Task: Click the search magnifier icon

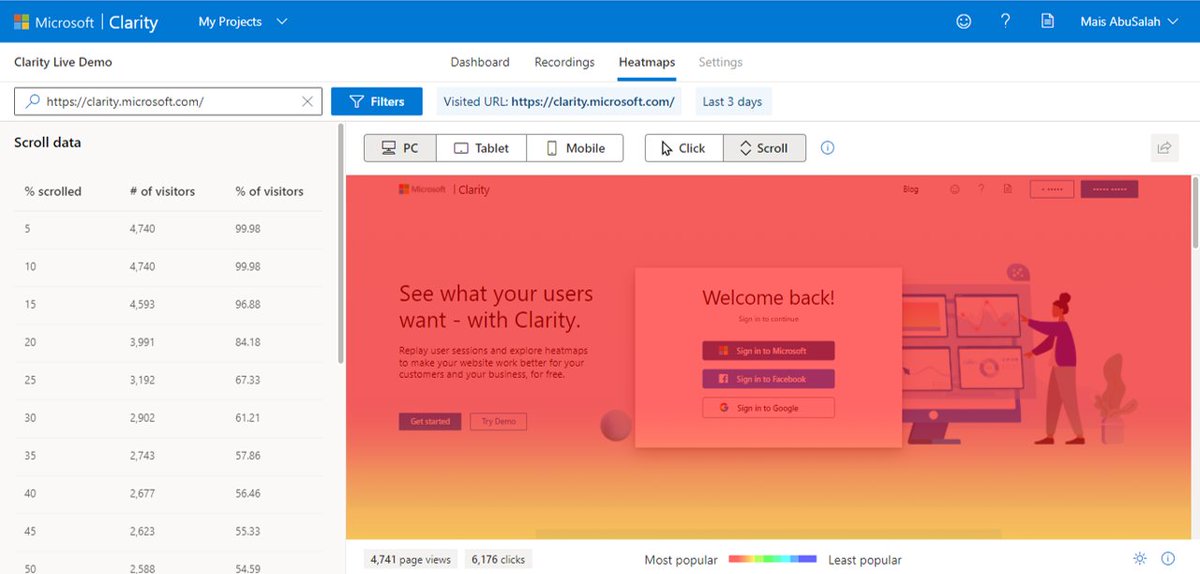Action: tap(33, 101)
